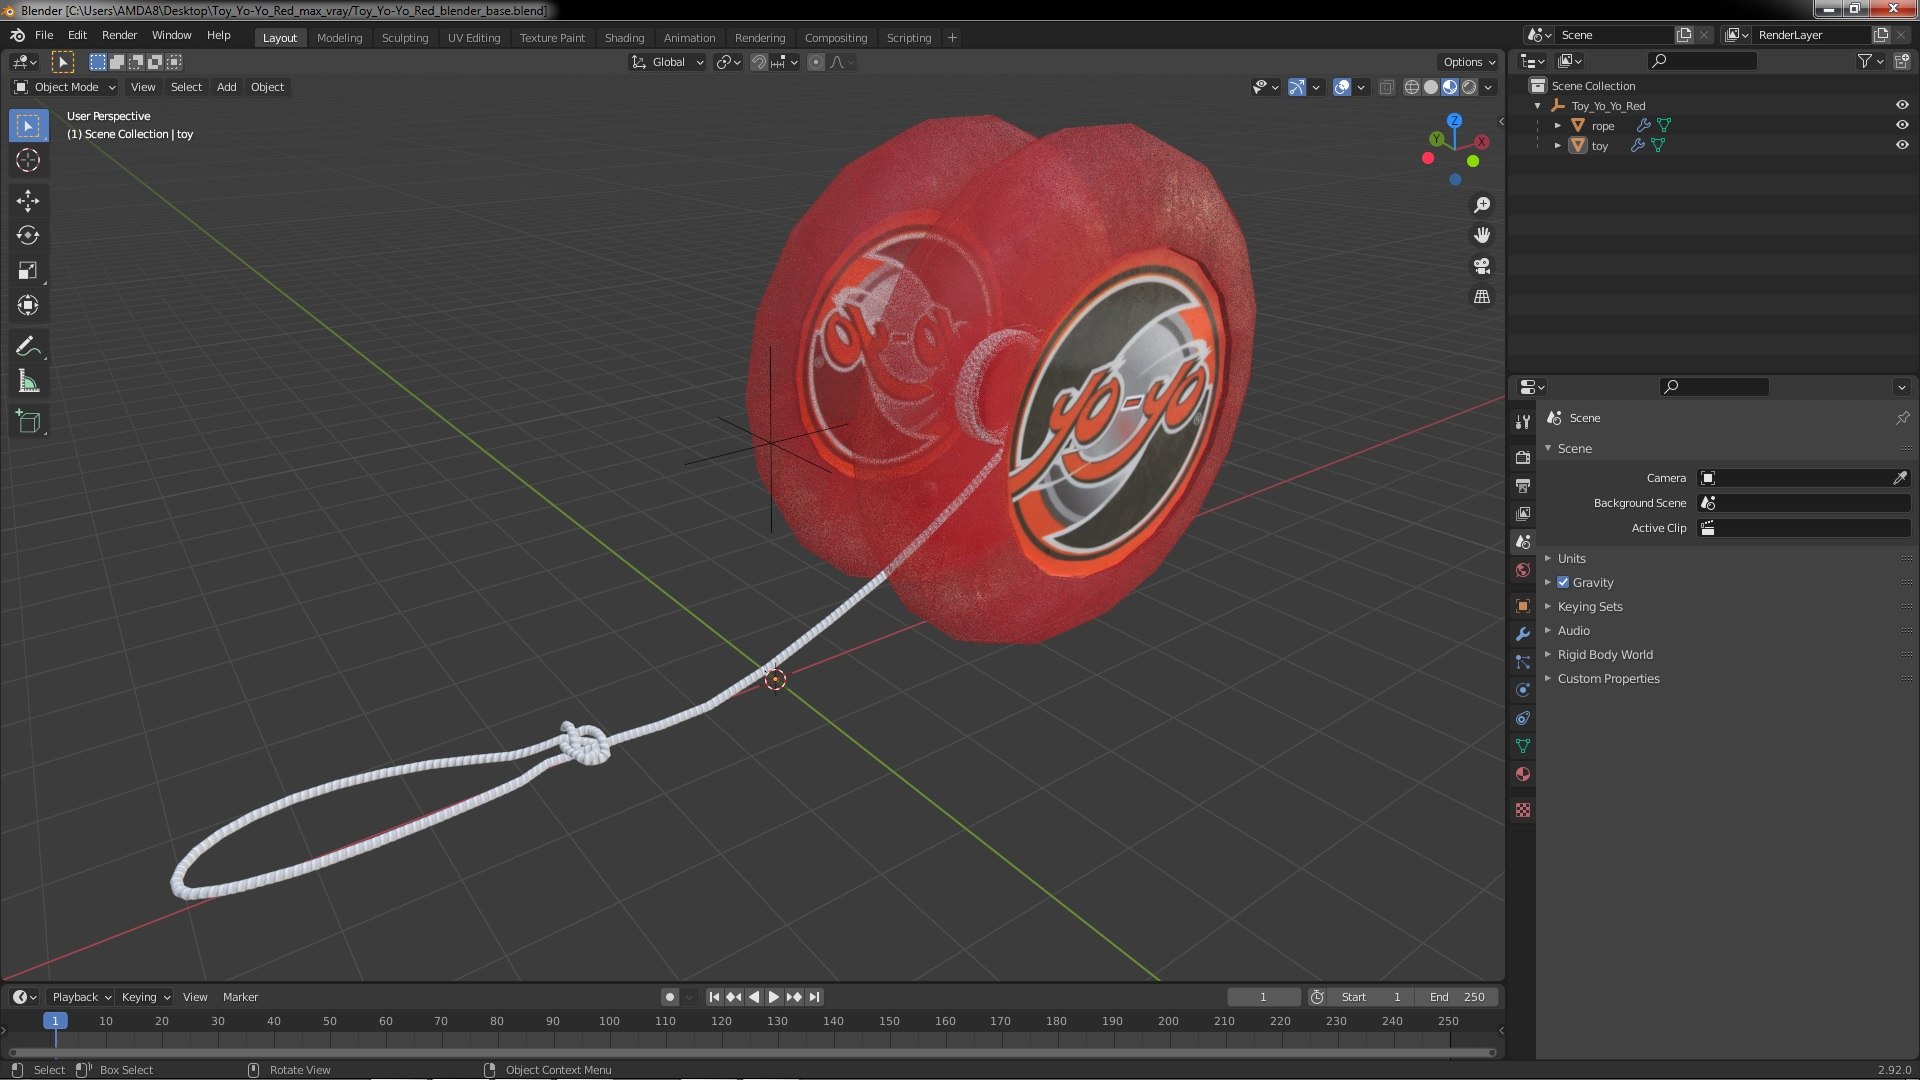The image size is (1920, 1080).
Task: Switch to the UV Editing workspace tab
Action: pyautogui.click(x=473, y=38)
